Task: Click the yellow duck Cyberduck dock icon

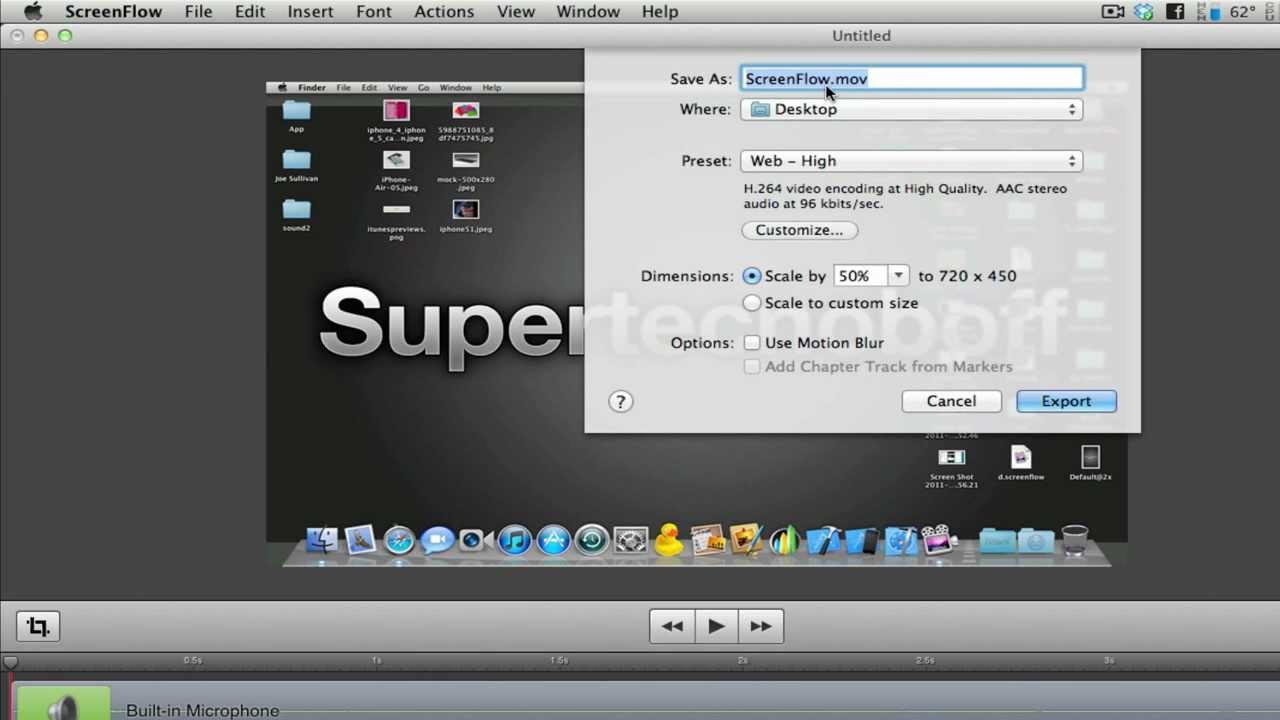Action: pyautogui.click(x=668, y=541)
